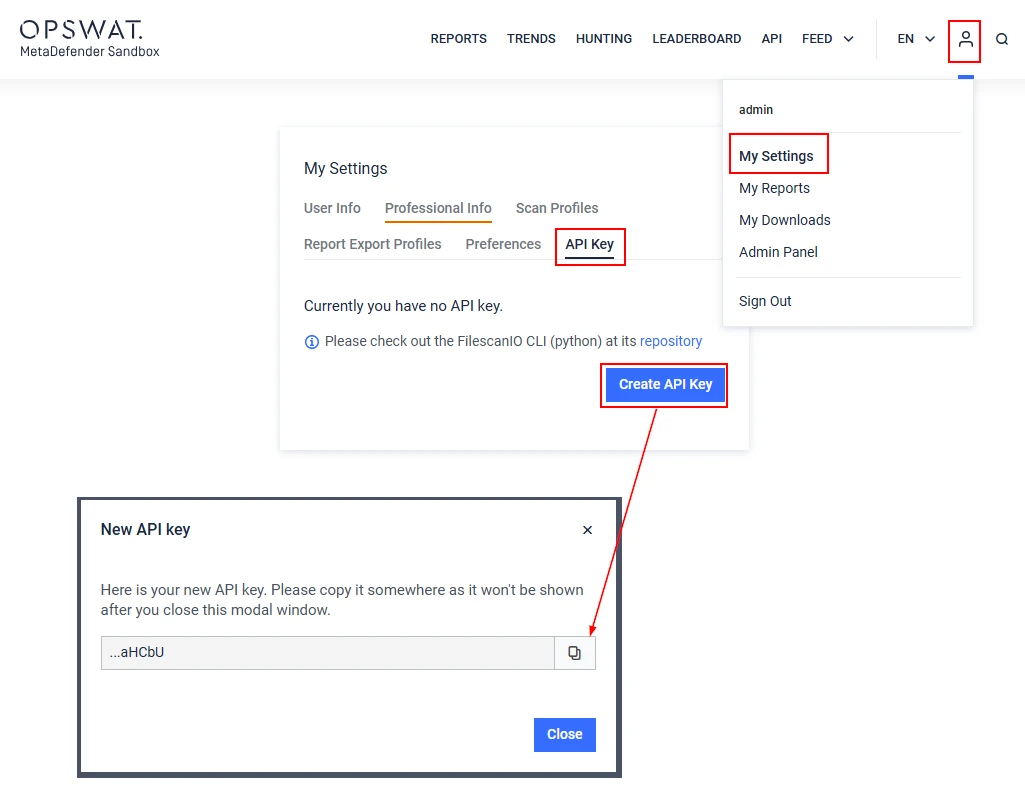Image resolution: width=1025 pixels, height=810 pixels.
Task: Click the admin username in the dropdown
Action: pos(756,110)
